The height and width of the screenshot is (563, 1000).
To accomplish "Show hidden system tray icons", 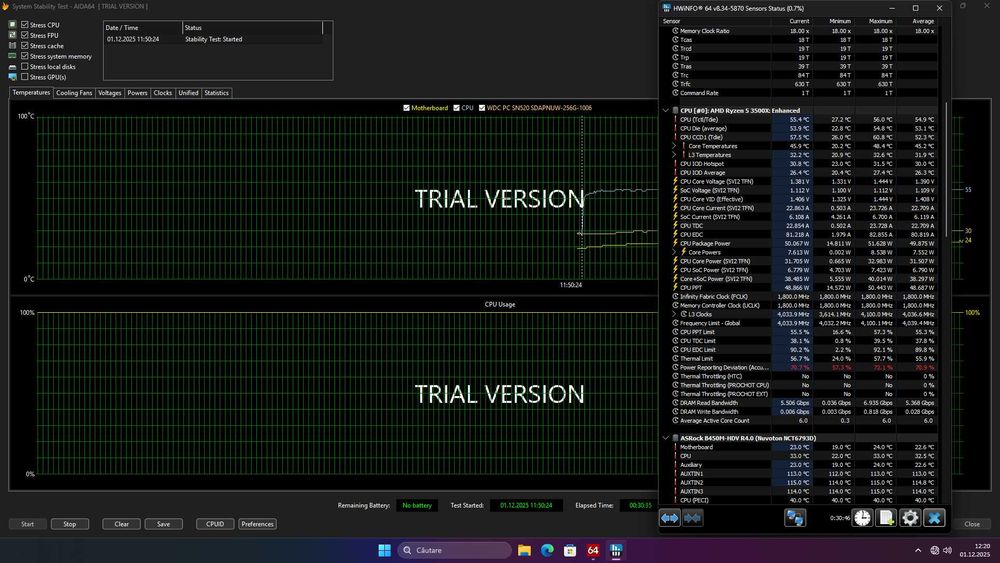I will tap(918, 550).
